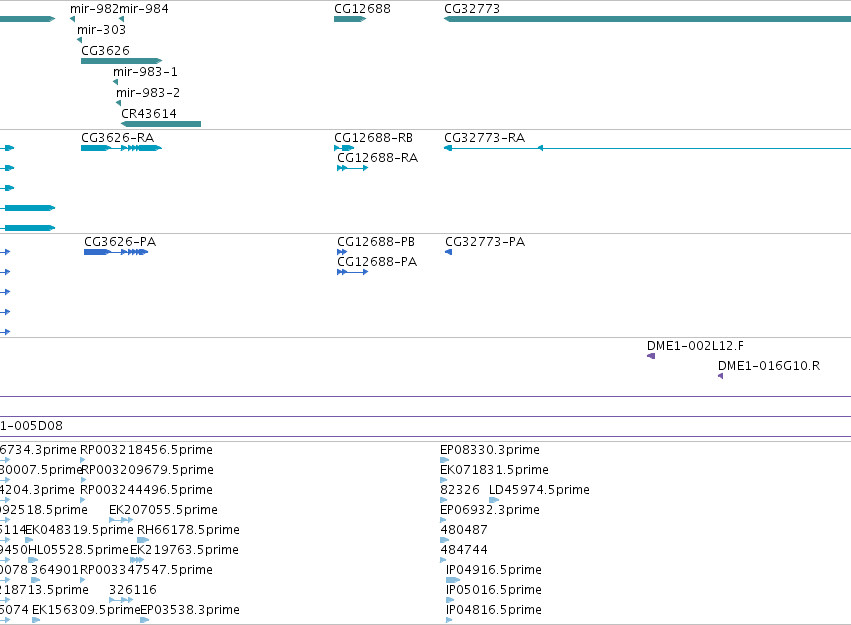Select the EK207055.5prime EST feature
The height and width of the screenshot is (625, 851).
pos(121,520)
